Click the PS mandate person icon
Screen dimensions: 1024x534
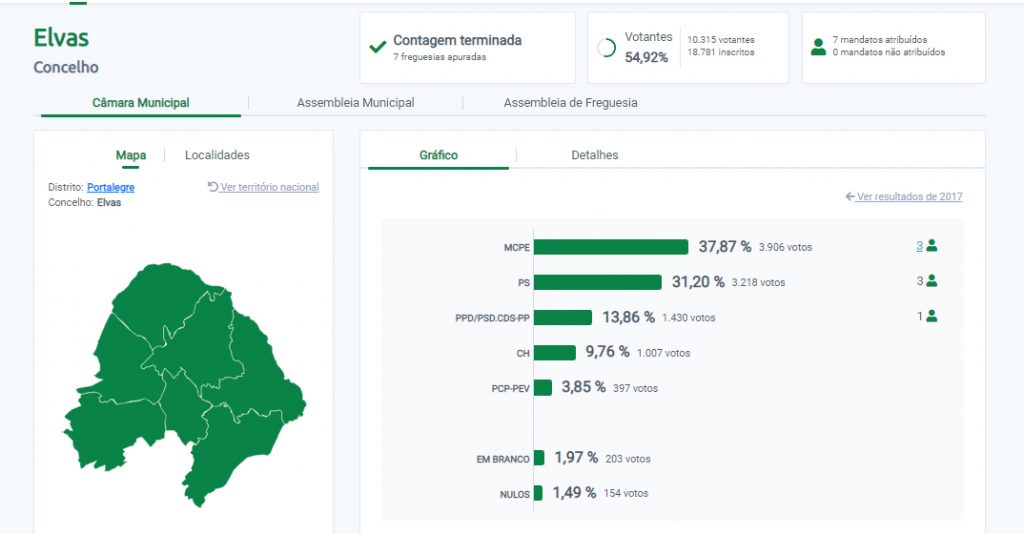pos(932,281)
